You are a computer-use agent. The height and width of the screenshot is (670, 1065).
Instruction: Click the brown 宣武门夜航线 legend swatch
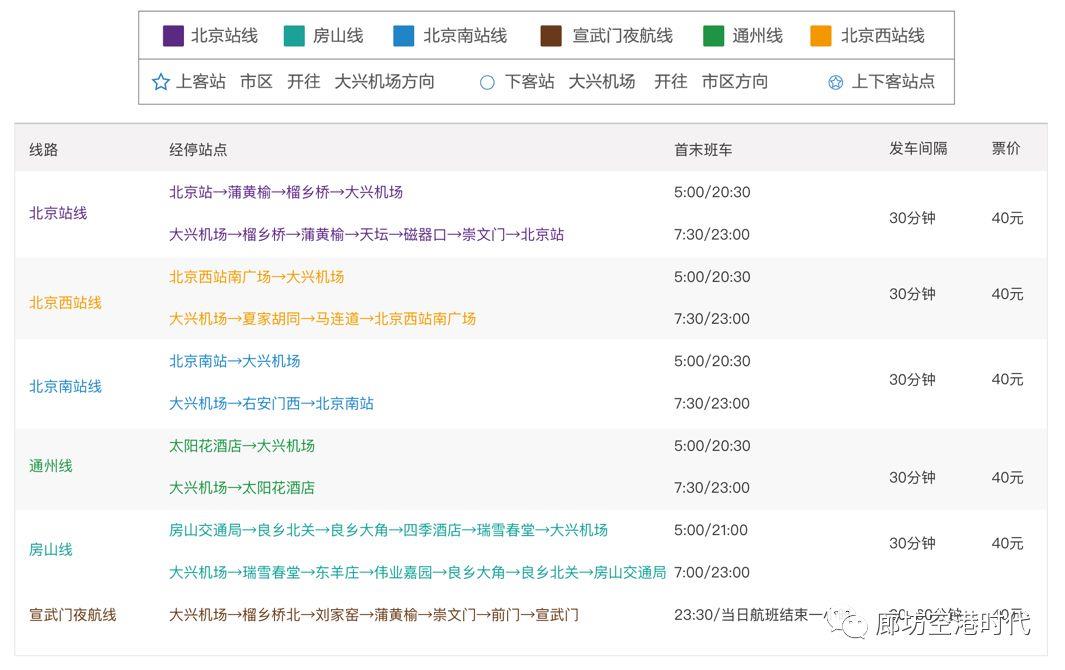pos(551,36)
